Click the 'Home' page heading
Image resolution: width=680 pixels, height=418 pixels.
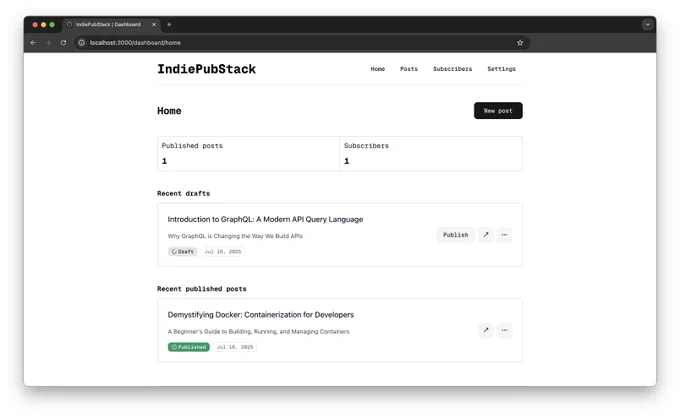(x=169, y=111)
